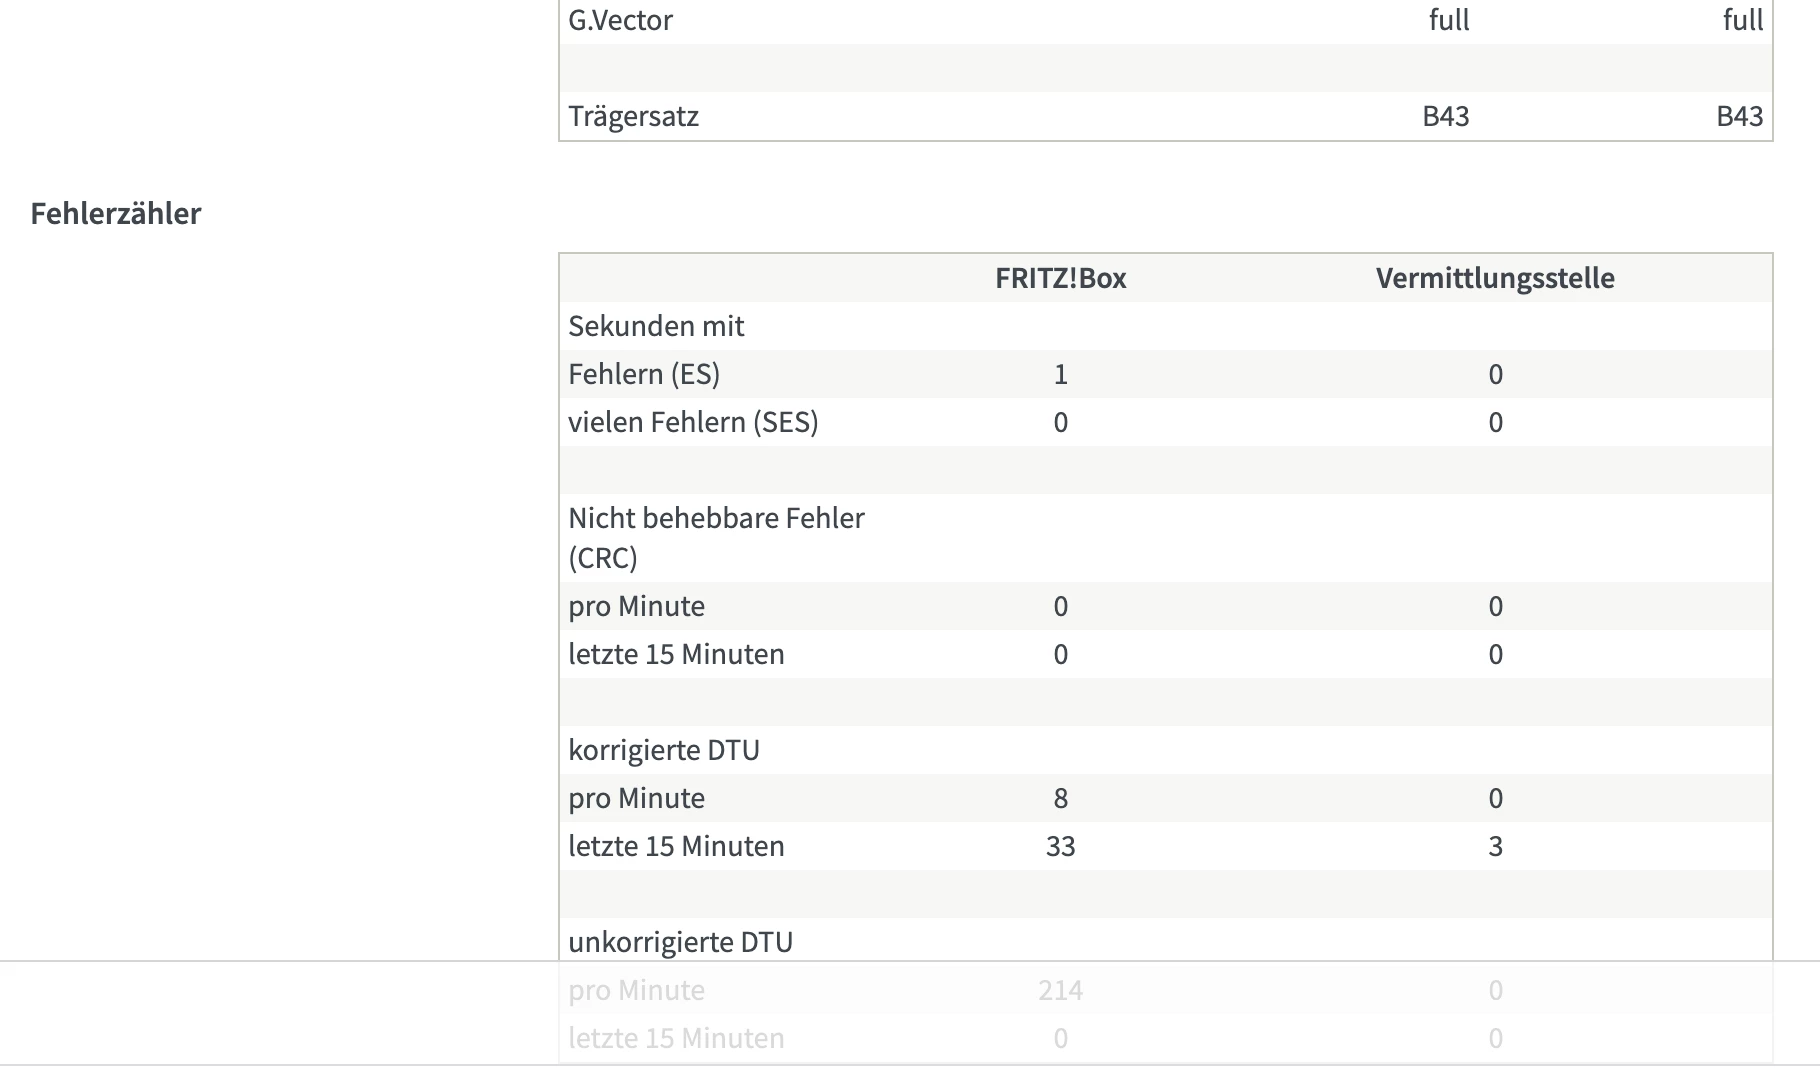This screenshot has width=1820, height=1070.
Task: Click unkorrigierte DTU pro Minute value 214
Action: pyautogui.click(x=1060, y=990)
